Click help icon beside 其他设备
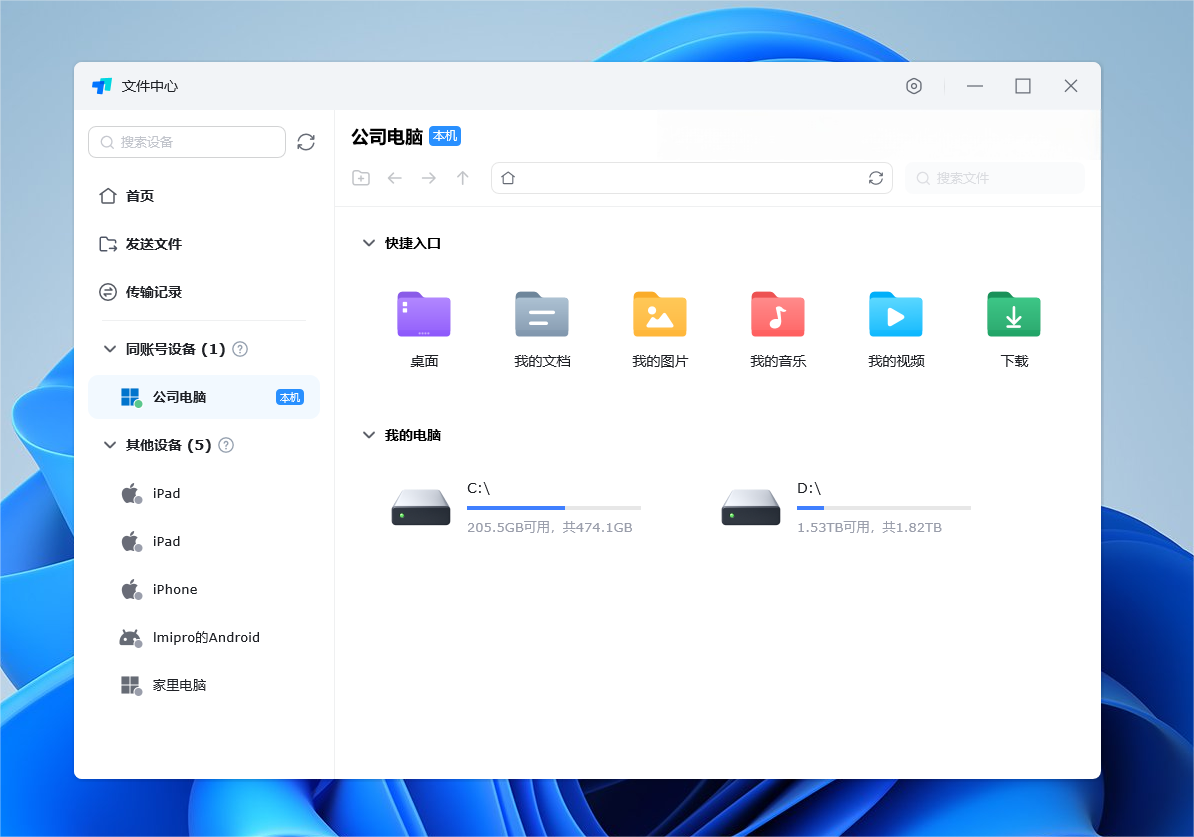The width and height of the screenshot is (1194, 837). click(226, 446)
